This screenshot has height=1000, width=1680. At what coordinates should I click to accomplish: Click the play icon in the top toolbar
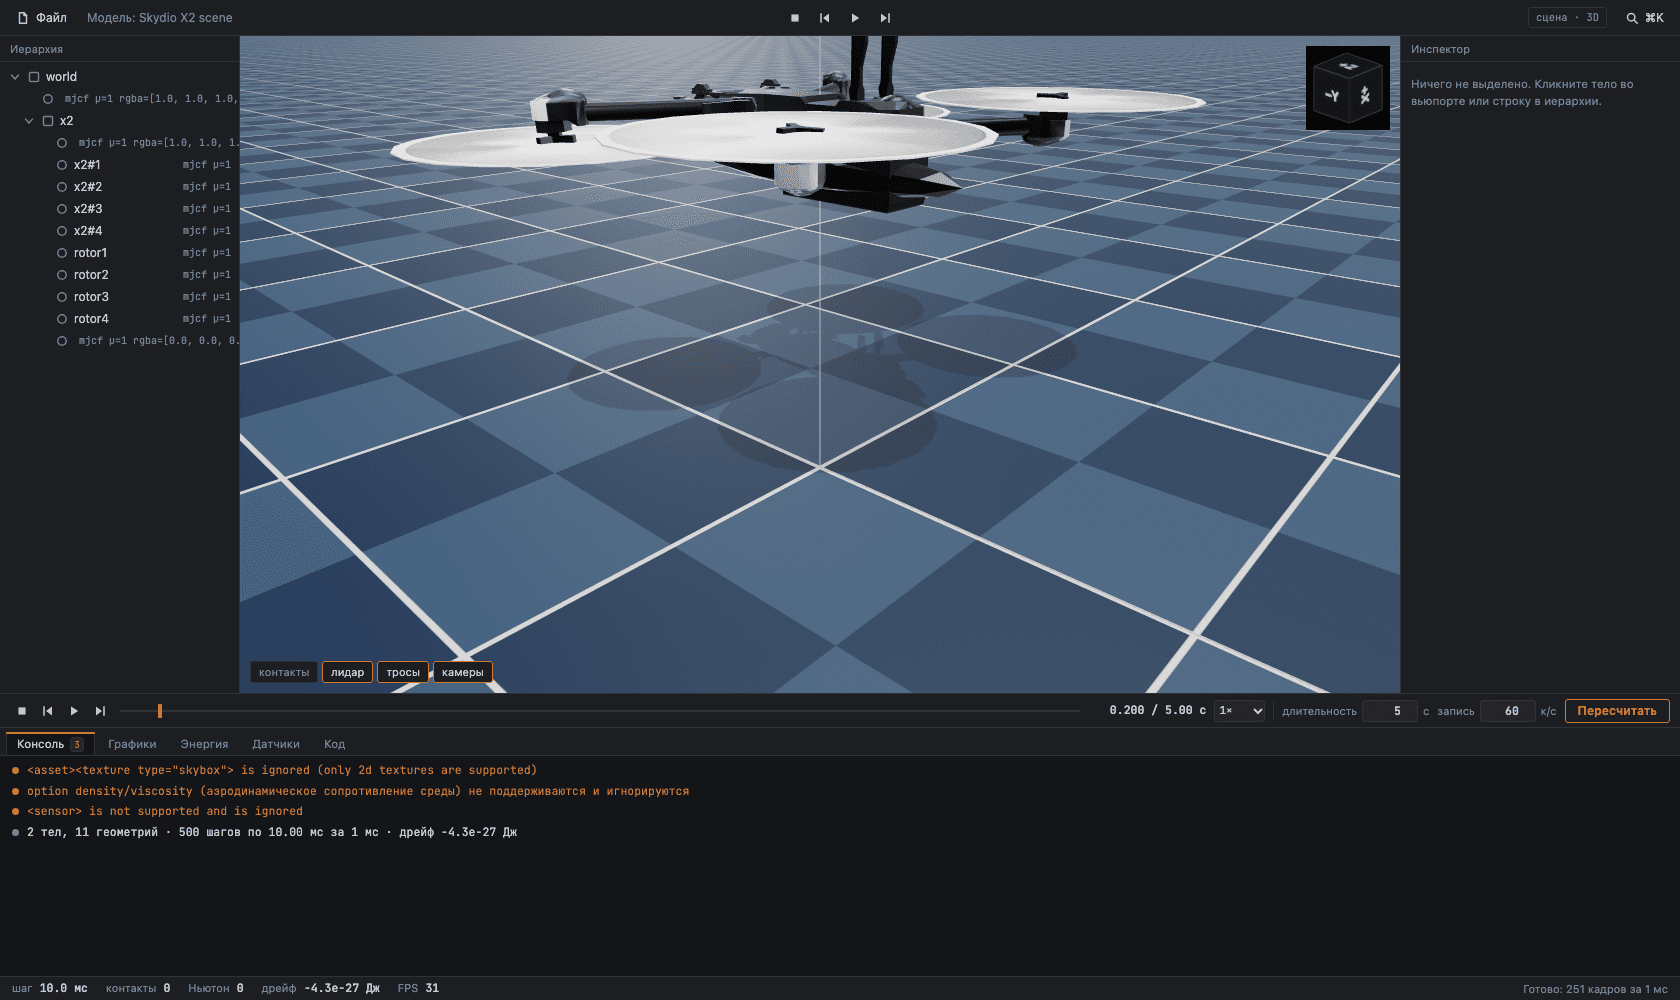(855, 18)
